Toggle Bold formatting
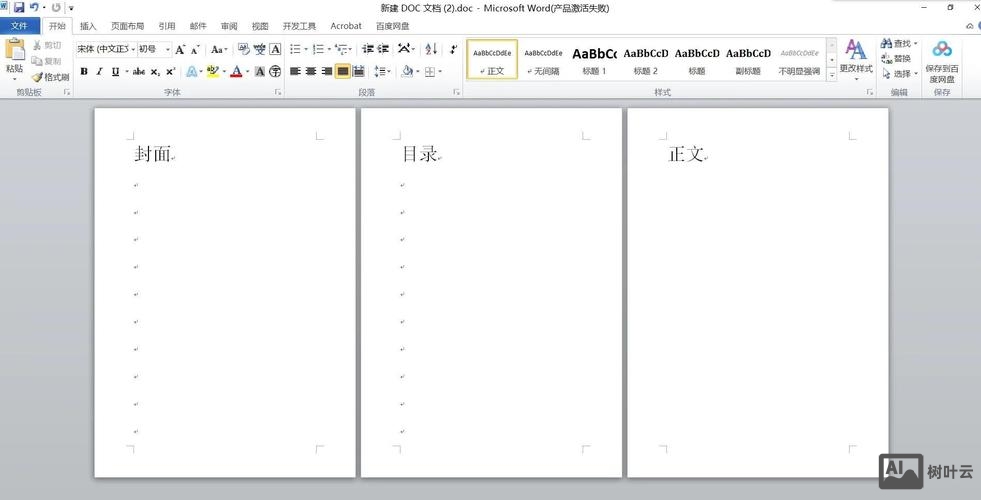 (x=84, y=71)
